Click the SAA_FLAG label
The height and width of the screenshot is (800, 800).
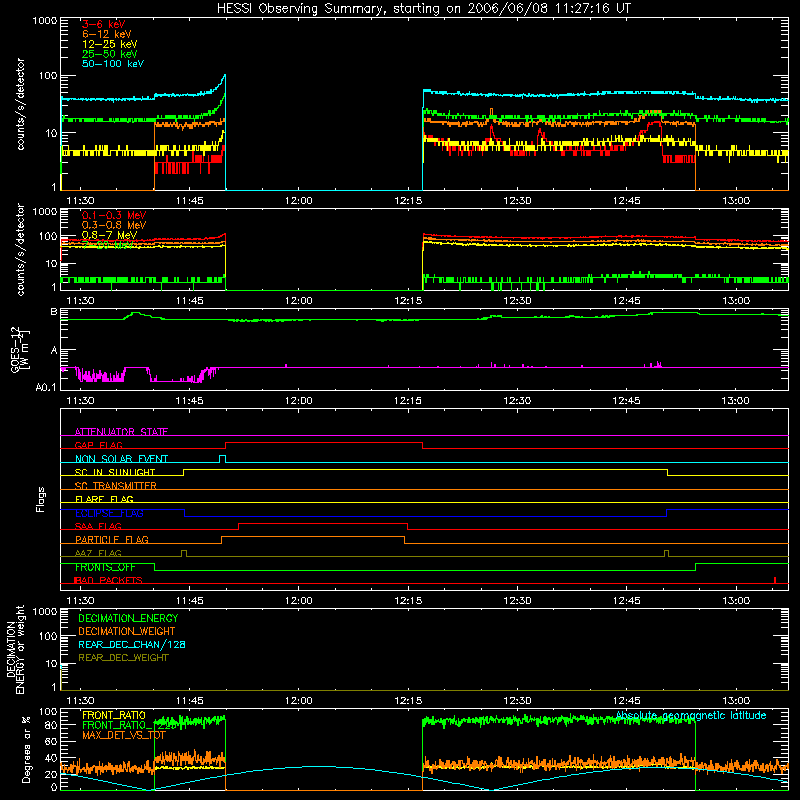point(98,526)
